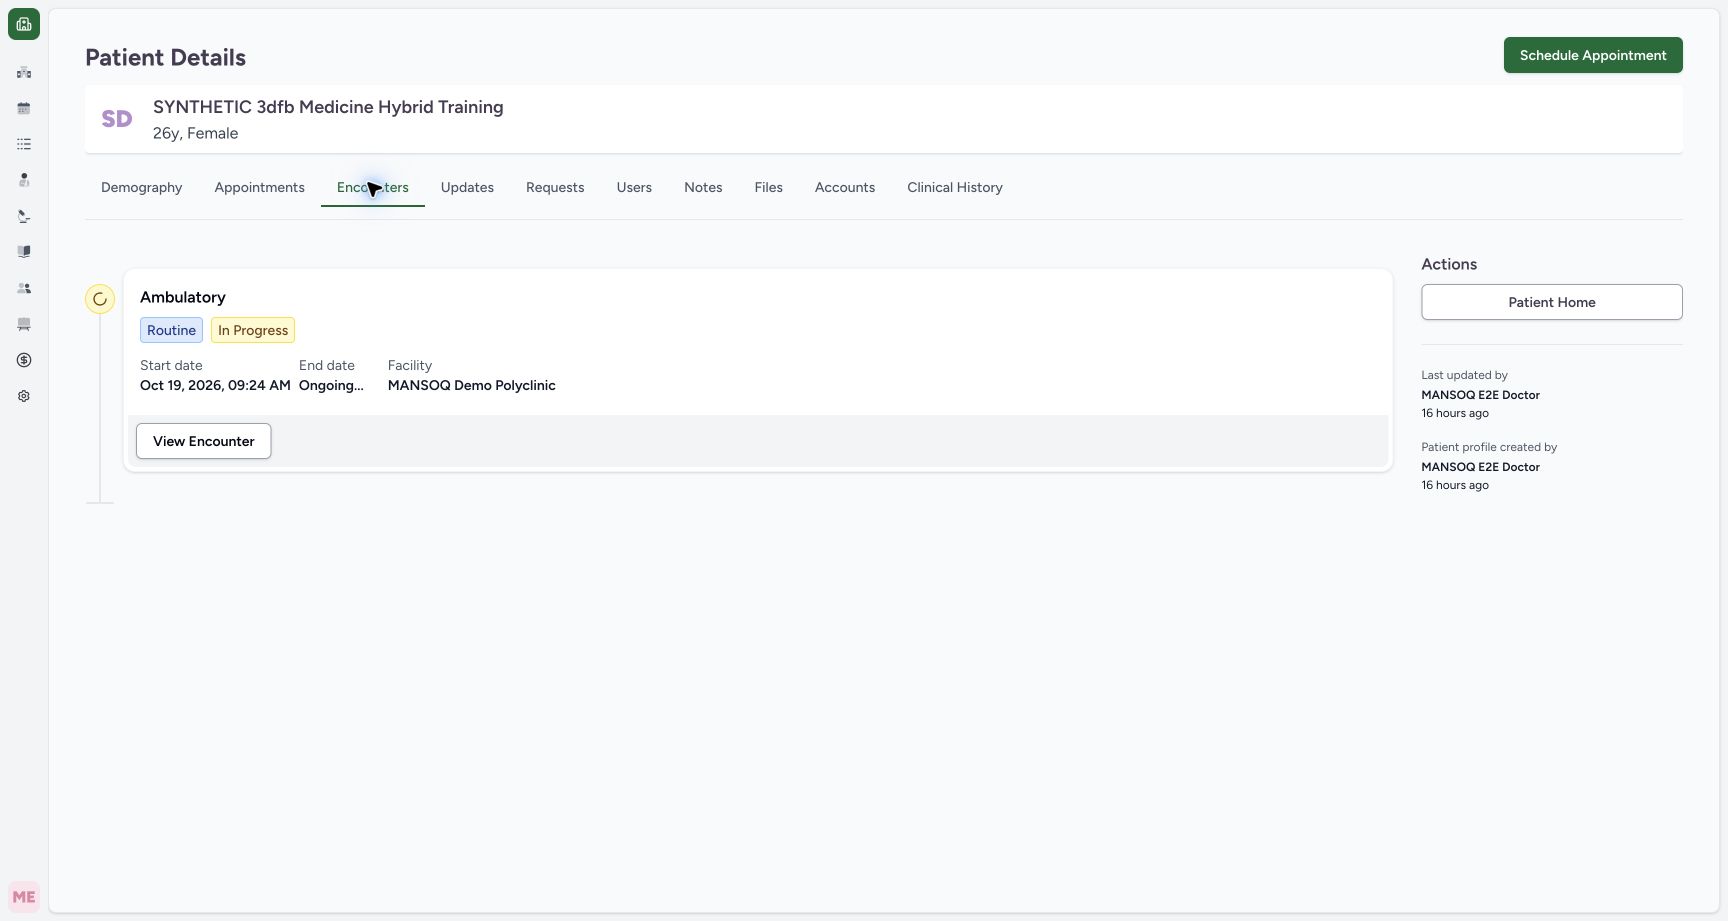Switch to the Demography tab

coord(141,187)
